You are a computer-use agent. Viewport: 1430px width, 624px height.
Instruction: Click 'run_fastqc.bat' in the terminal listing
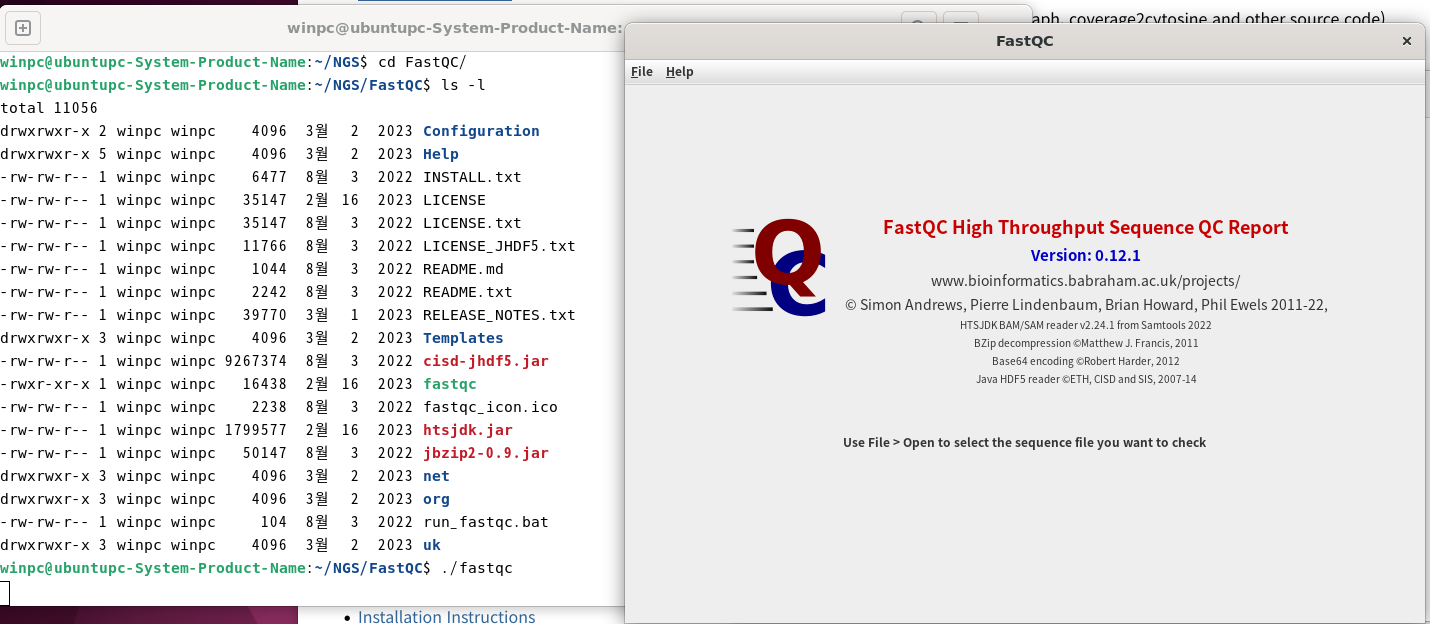tap(486, 522)
